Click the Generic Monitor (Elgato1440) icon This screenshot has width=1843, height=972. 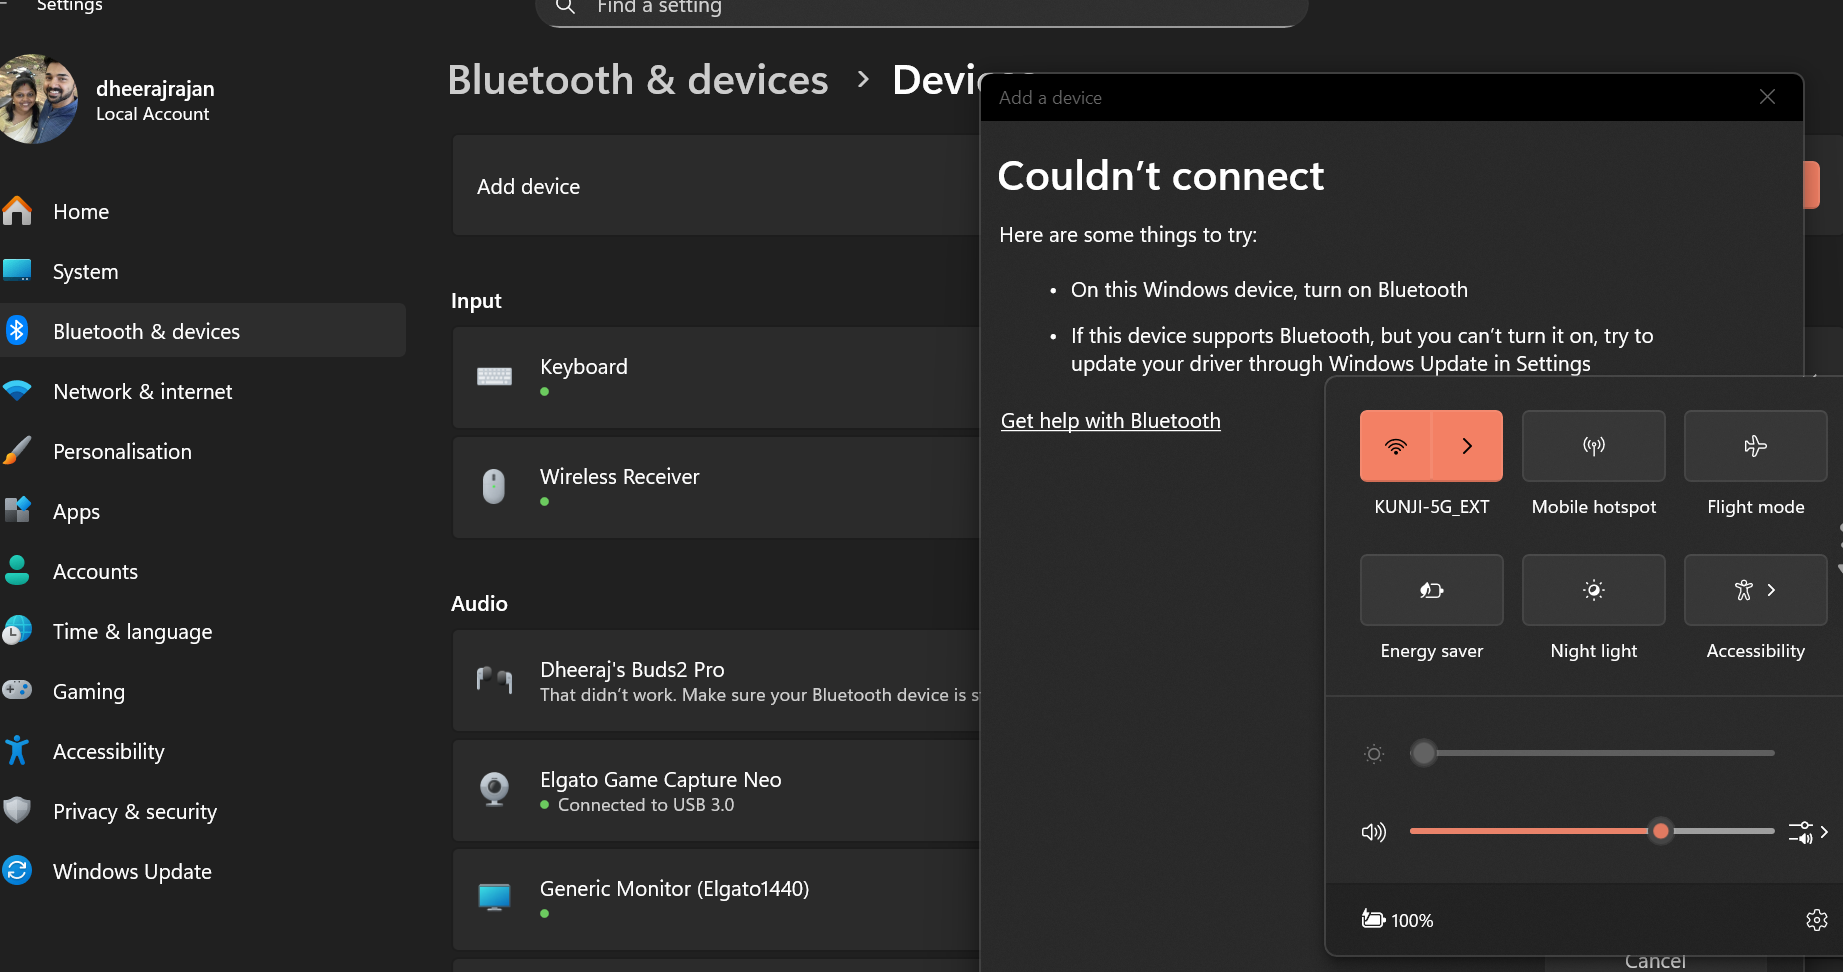tap(494, 898)
